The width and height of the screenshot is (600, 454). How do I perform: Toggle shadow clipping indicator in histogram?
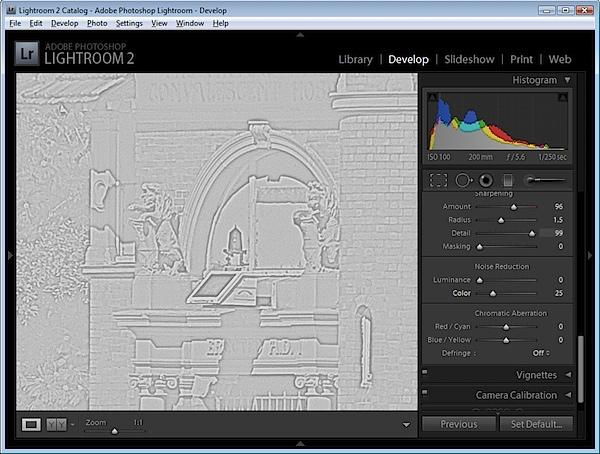coord(433,97)
